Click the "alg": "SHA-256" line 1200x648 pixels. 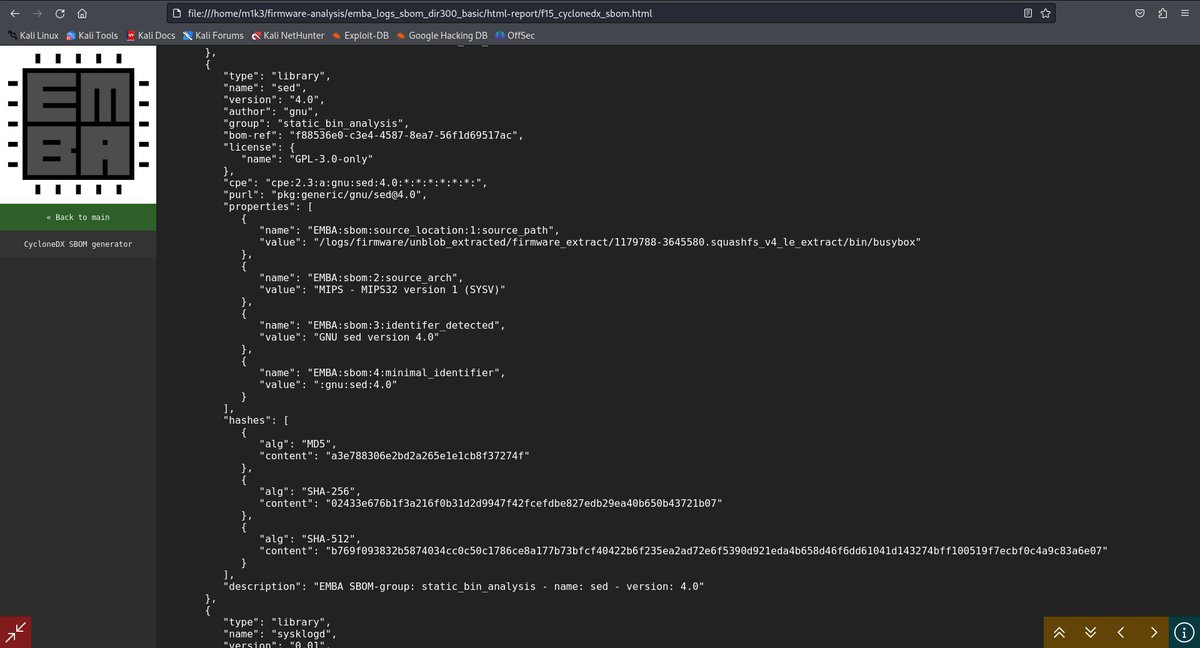pyautogui.click(x=310, y=492)
